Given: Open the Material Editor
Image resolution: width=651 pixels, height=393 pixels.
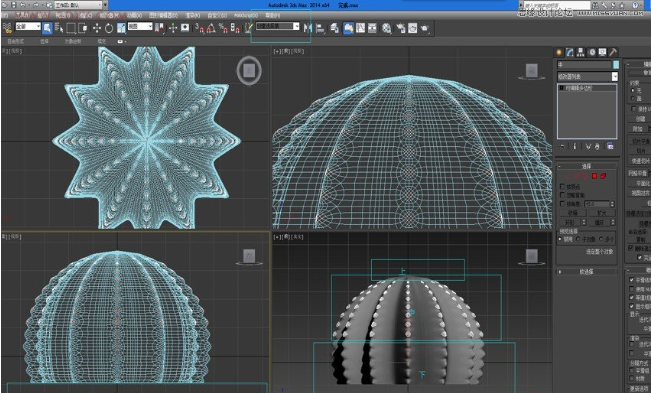Looking at the screenshot, I should [387, 28].
